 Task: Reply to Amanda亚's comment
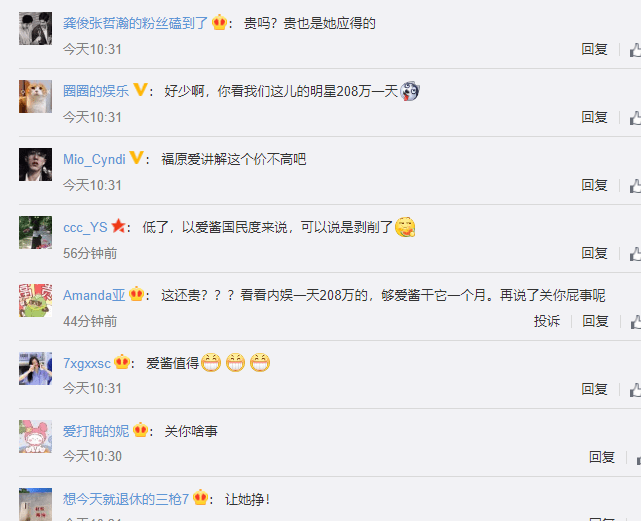tap(595, 321)
